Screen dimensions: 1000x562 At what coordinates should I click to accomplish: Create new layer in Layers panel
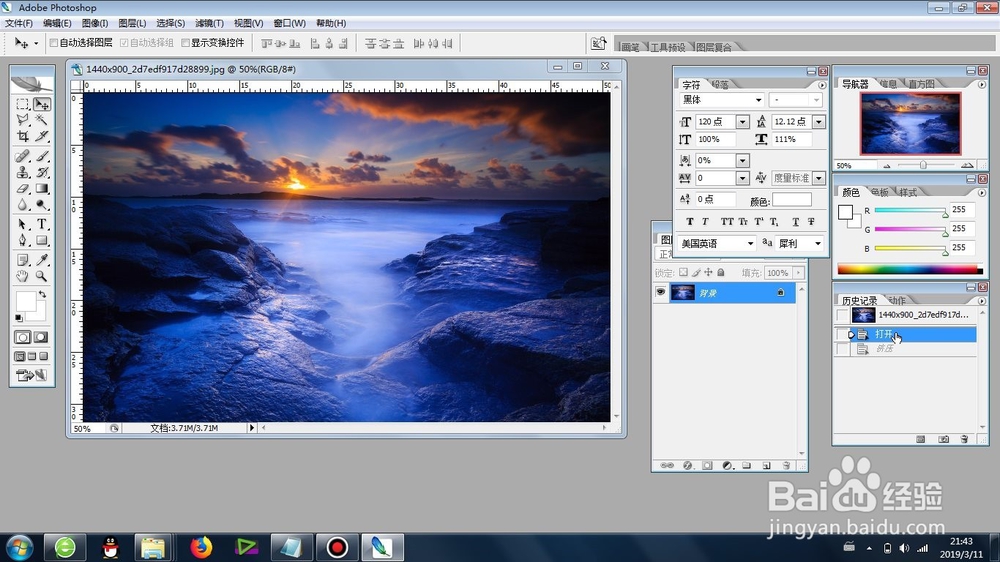[x=767, y=466]
